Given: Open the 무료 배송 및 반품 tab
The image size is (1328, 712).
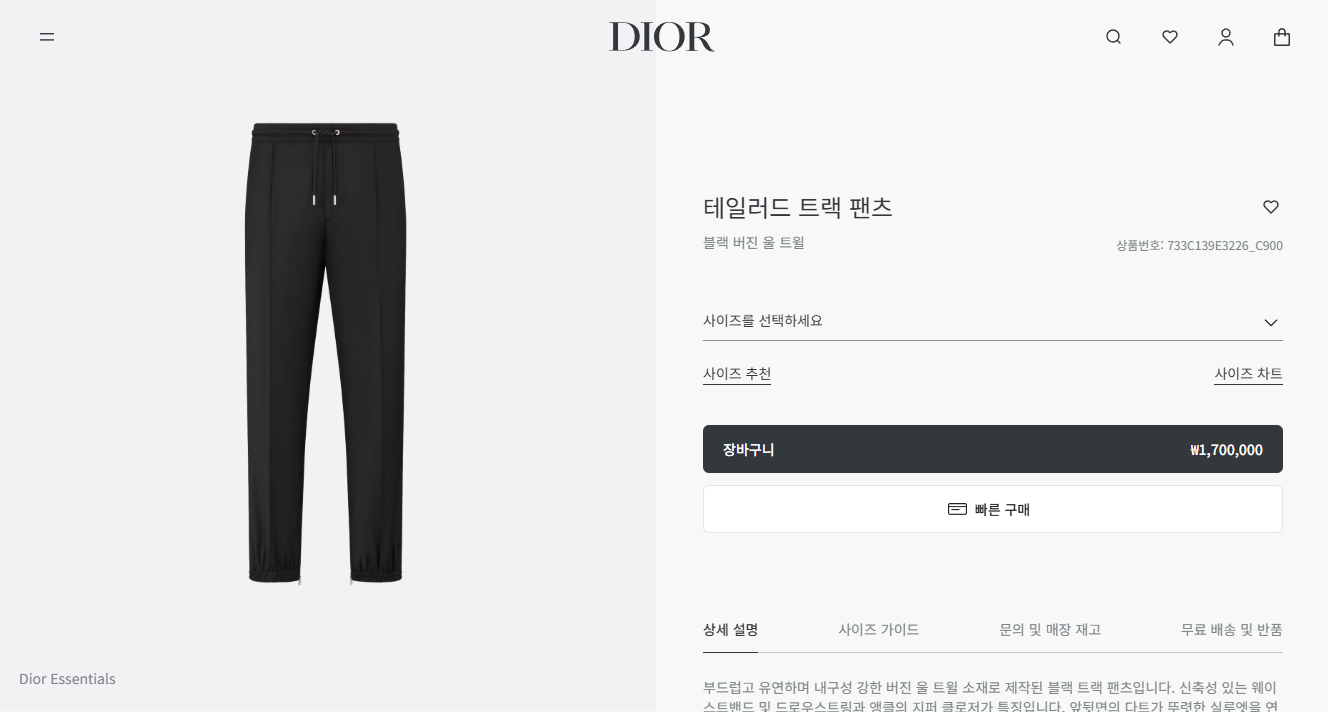Looking at the screenshot, I should pyautogui.click(x=1231, y=630).
